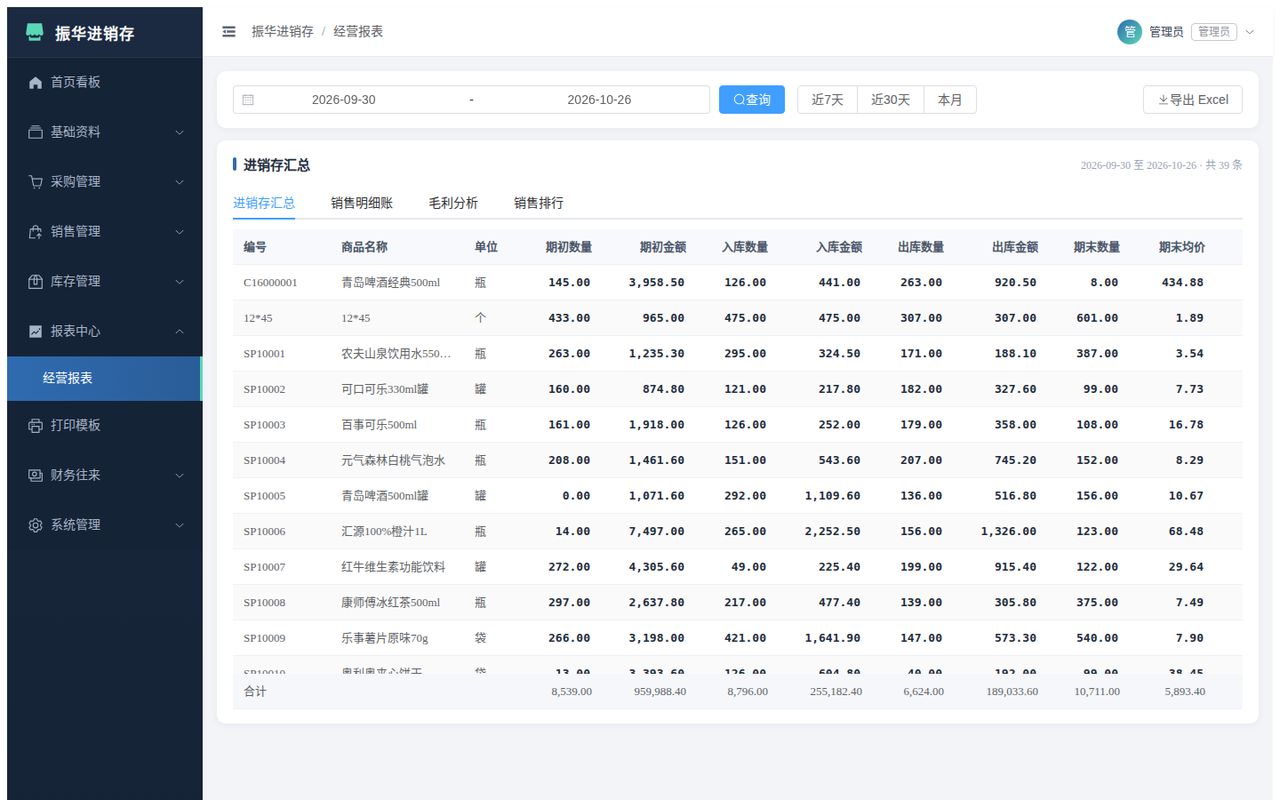Viewport: 1280px width, 800px height.
Task: Click the 财务往来 money icon
Action: coord(35,475)
